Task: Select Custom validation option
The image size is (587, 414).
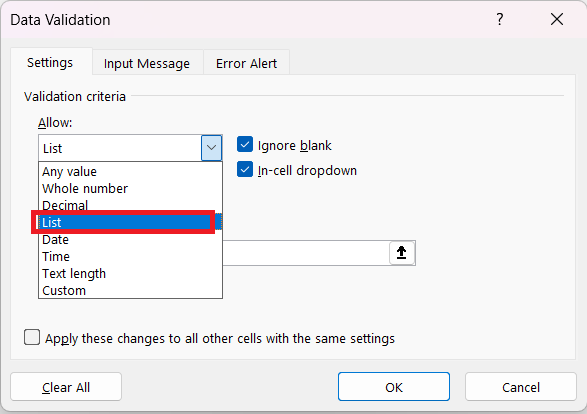Action: [130, 290]
